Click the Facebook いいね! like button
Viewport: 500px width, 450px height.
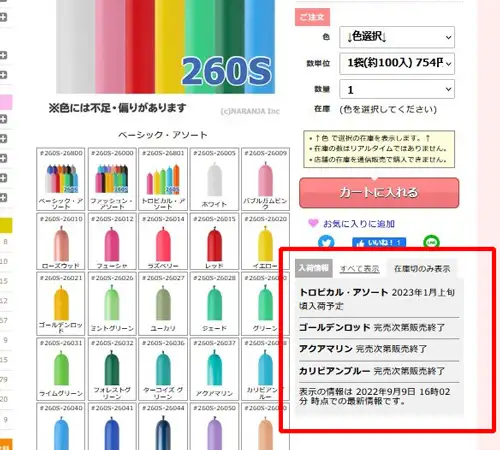(x=379, y=243)
